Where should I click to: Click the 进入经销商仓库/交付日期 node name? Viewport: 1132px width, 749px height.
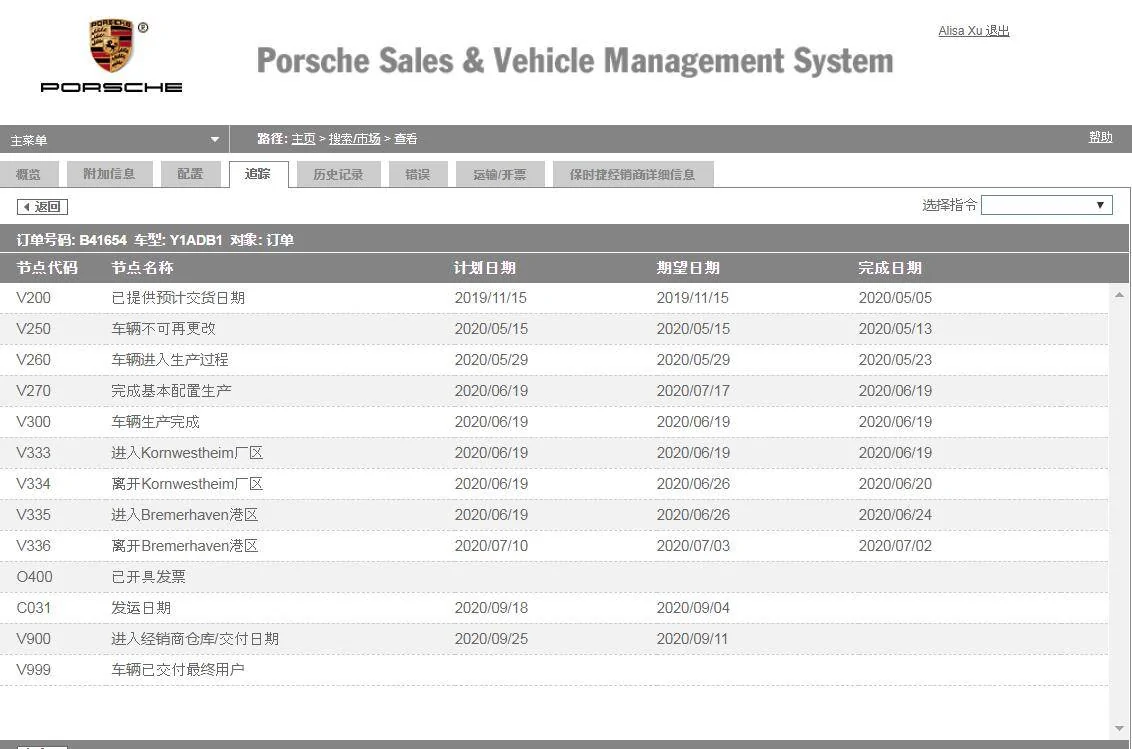tap(195, 639)
